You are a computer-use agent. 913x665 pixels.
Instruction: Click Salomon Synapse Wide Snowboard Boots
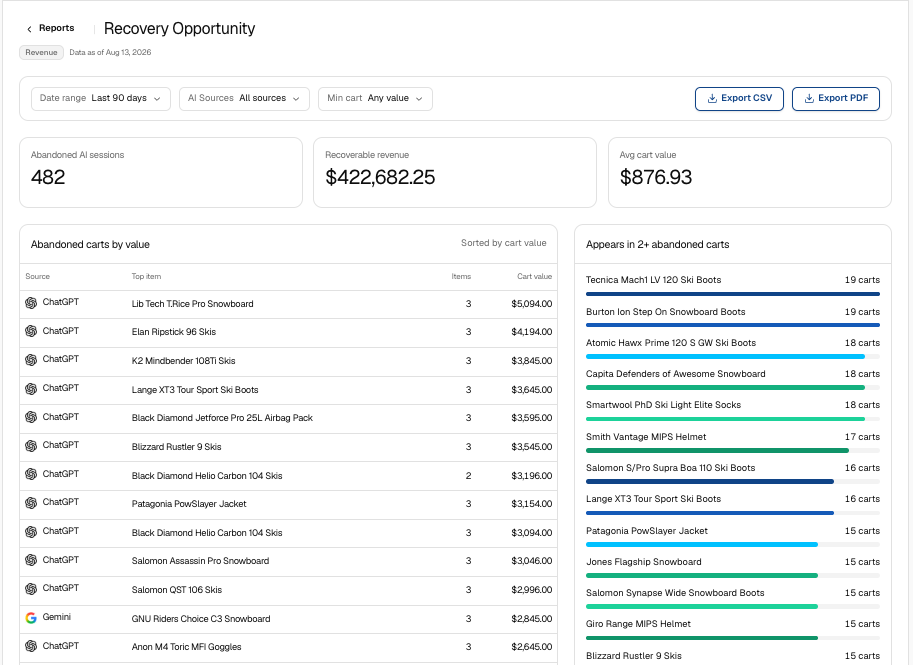675,593
